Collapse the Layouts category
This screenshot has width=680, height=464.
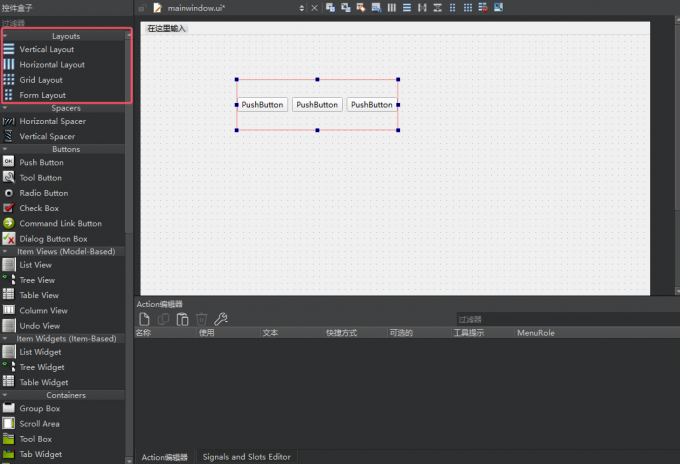point(66,35)
